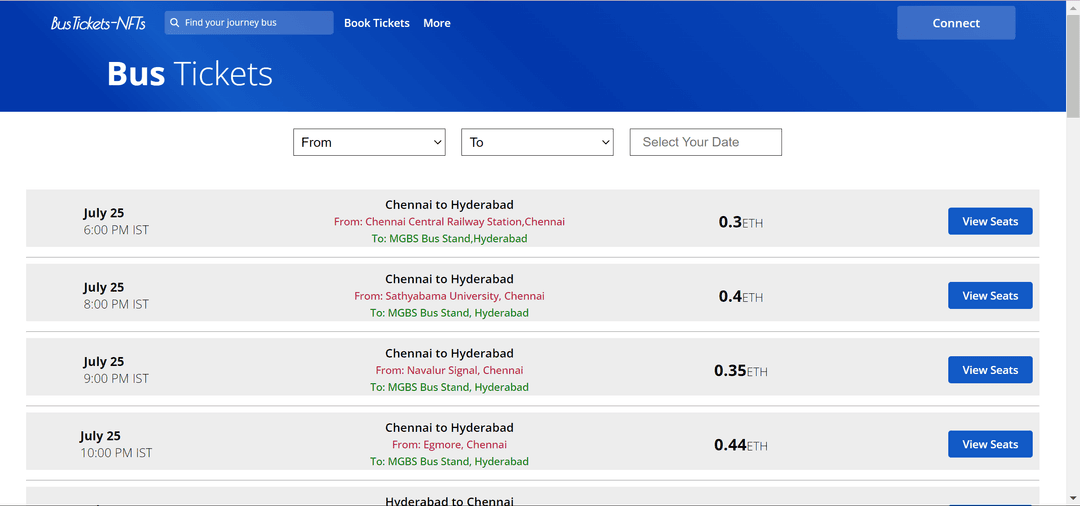View Seats for the 8:00 PM bus
Screen dimensions: 1080x506
(990, 295)
